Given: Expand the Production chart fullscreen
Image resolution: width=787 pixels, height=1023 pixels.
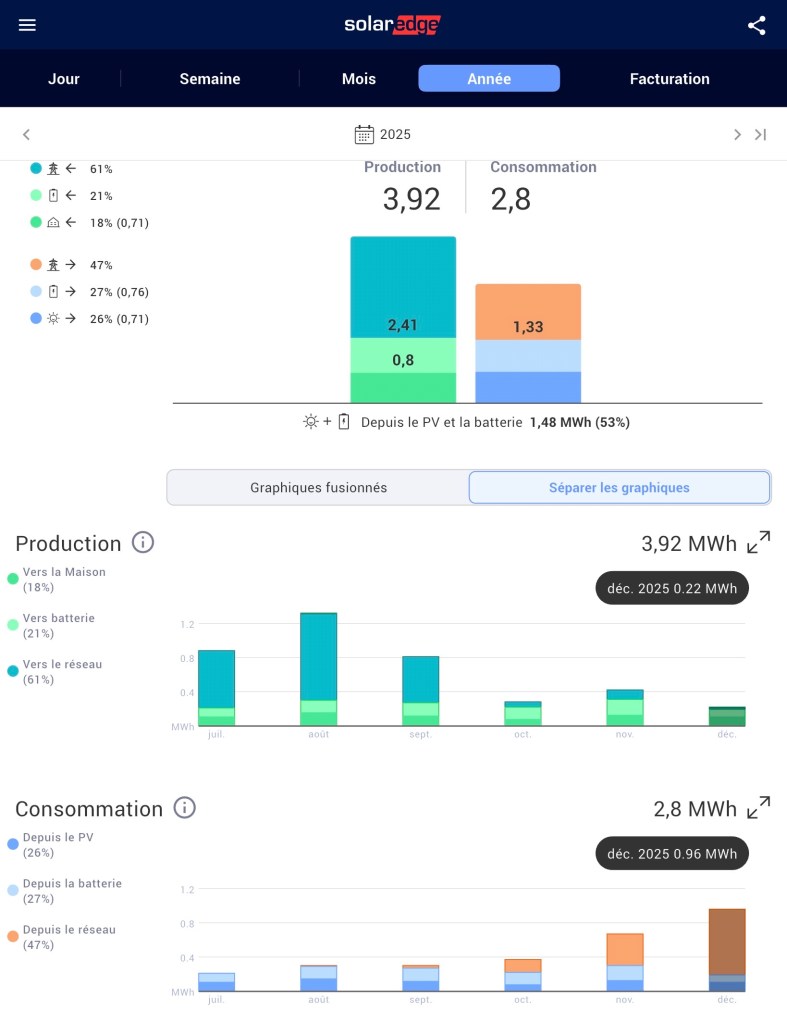Looking at the screenshot, I should (x=759, y=543).
